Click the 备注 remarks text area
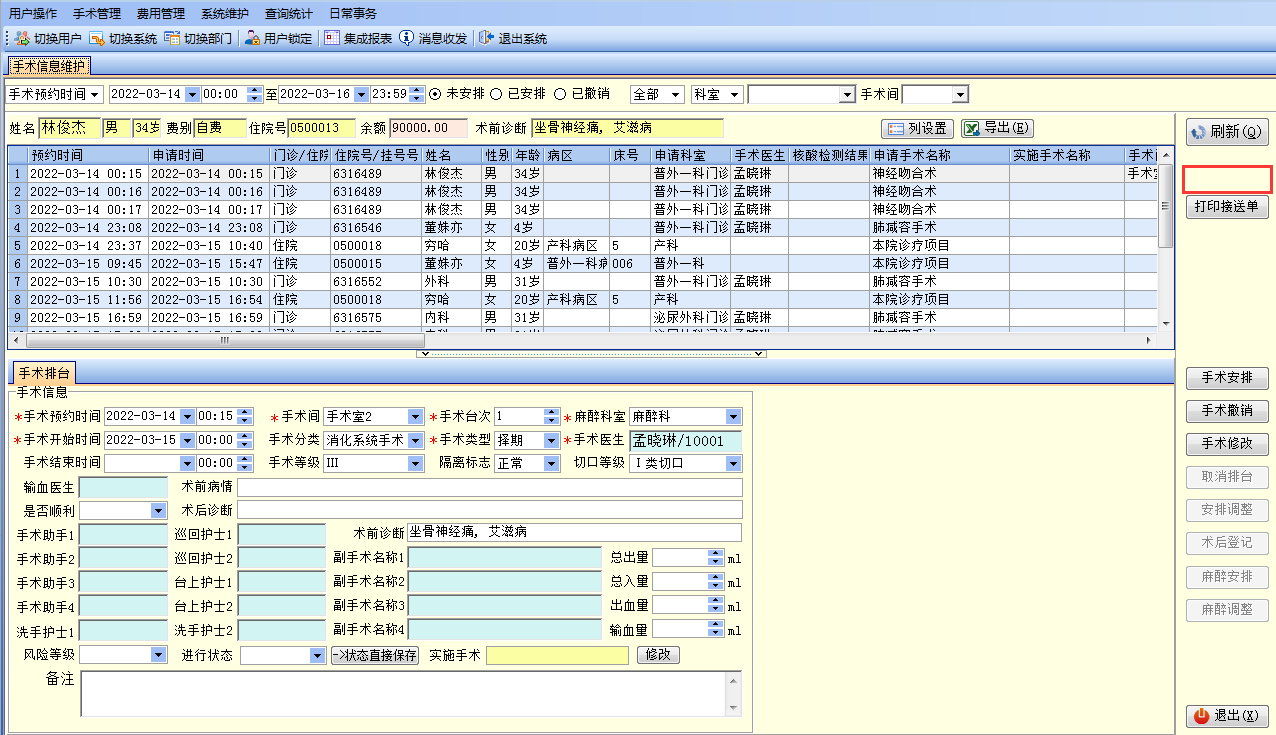The height and width of the screenshot is (735, 1276). tap(403, 693)
